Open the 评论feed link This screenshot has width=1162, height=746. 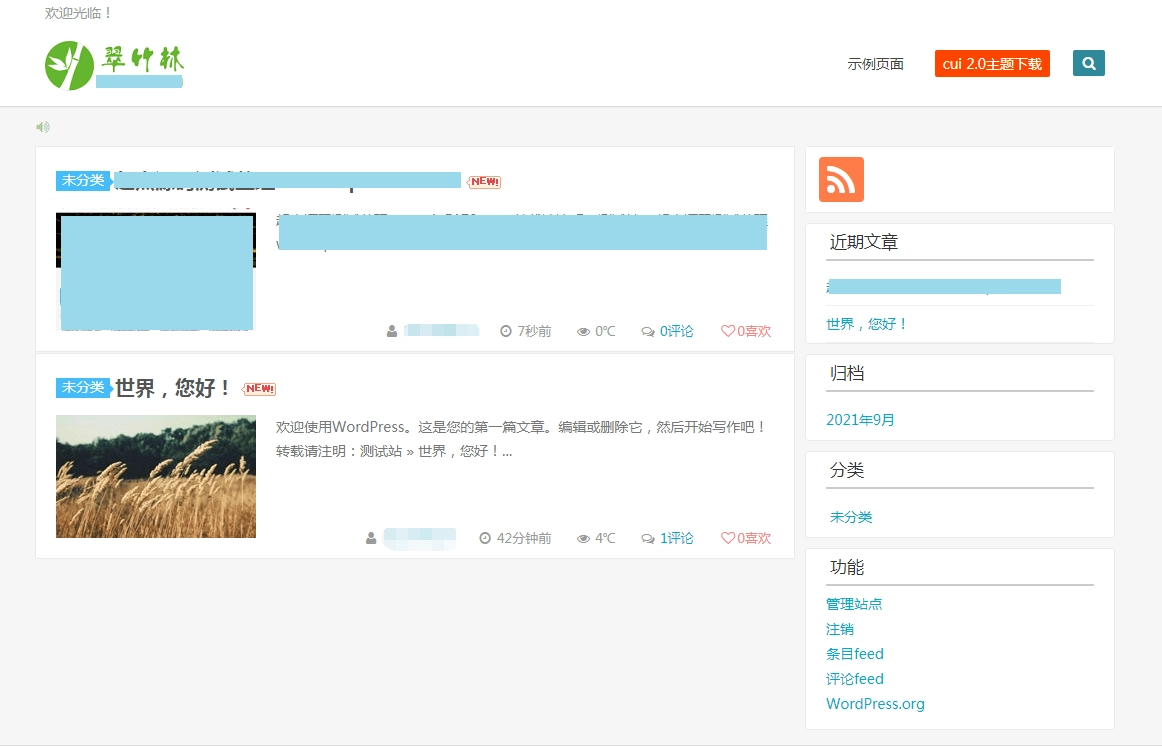[855, 679]
